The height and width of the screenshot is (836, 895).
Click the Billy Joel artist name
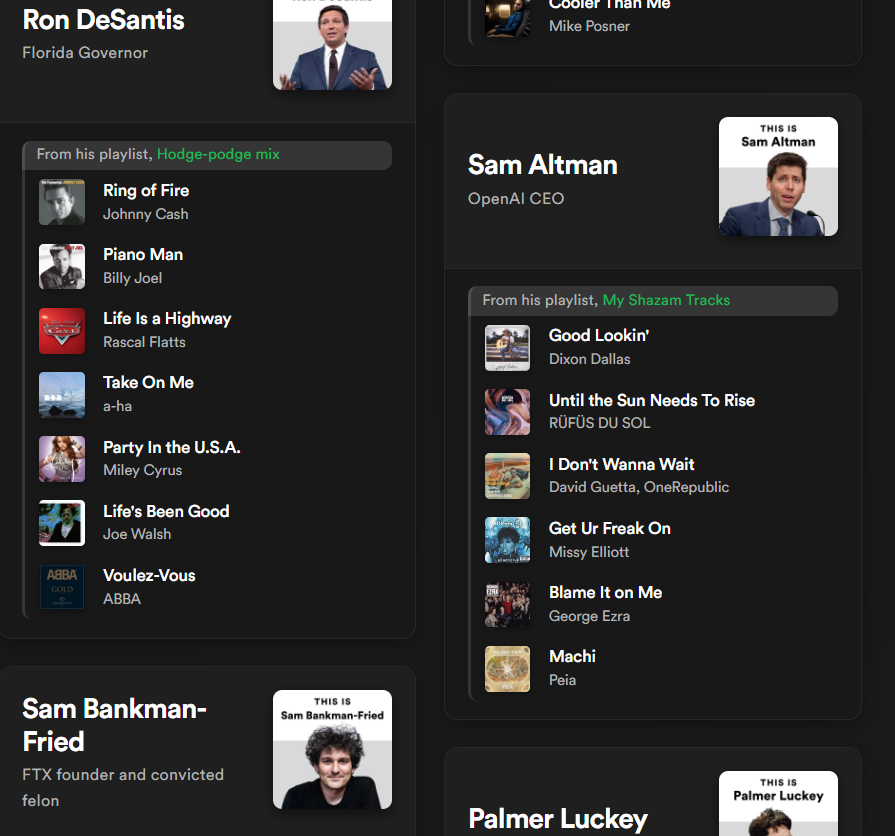pyautogui.click(x=132, y=278)
